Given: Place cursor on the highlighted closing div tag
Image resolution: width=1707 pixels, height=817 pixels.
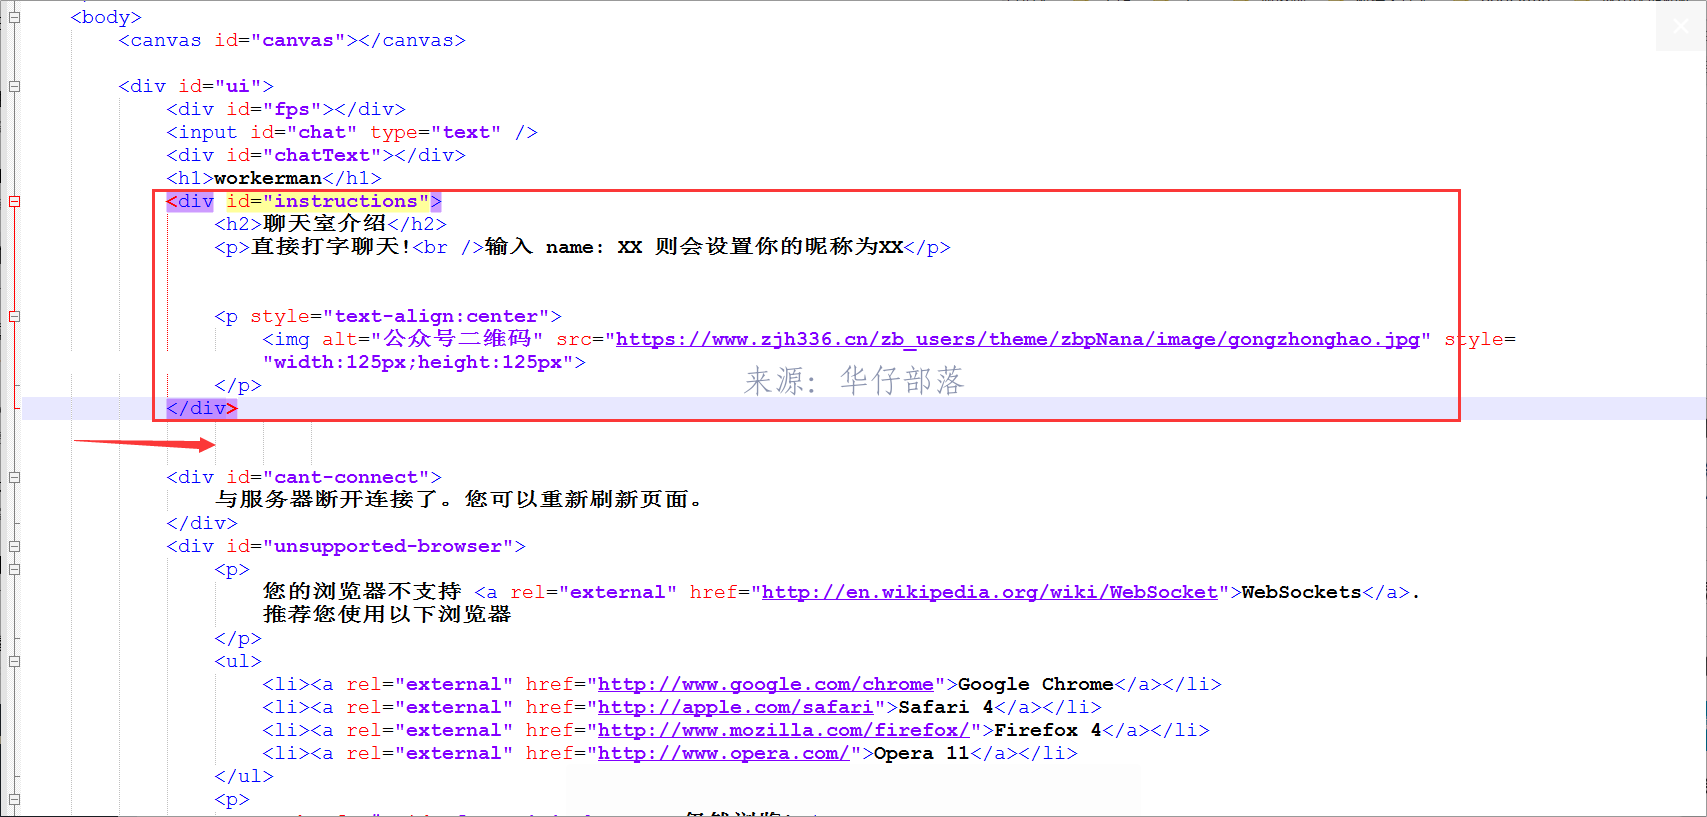Looking at the screenshot, I should [x=202, y=408].
